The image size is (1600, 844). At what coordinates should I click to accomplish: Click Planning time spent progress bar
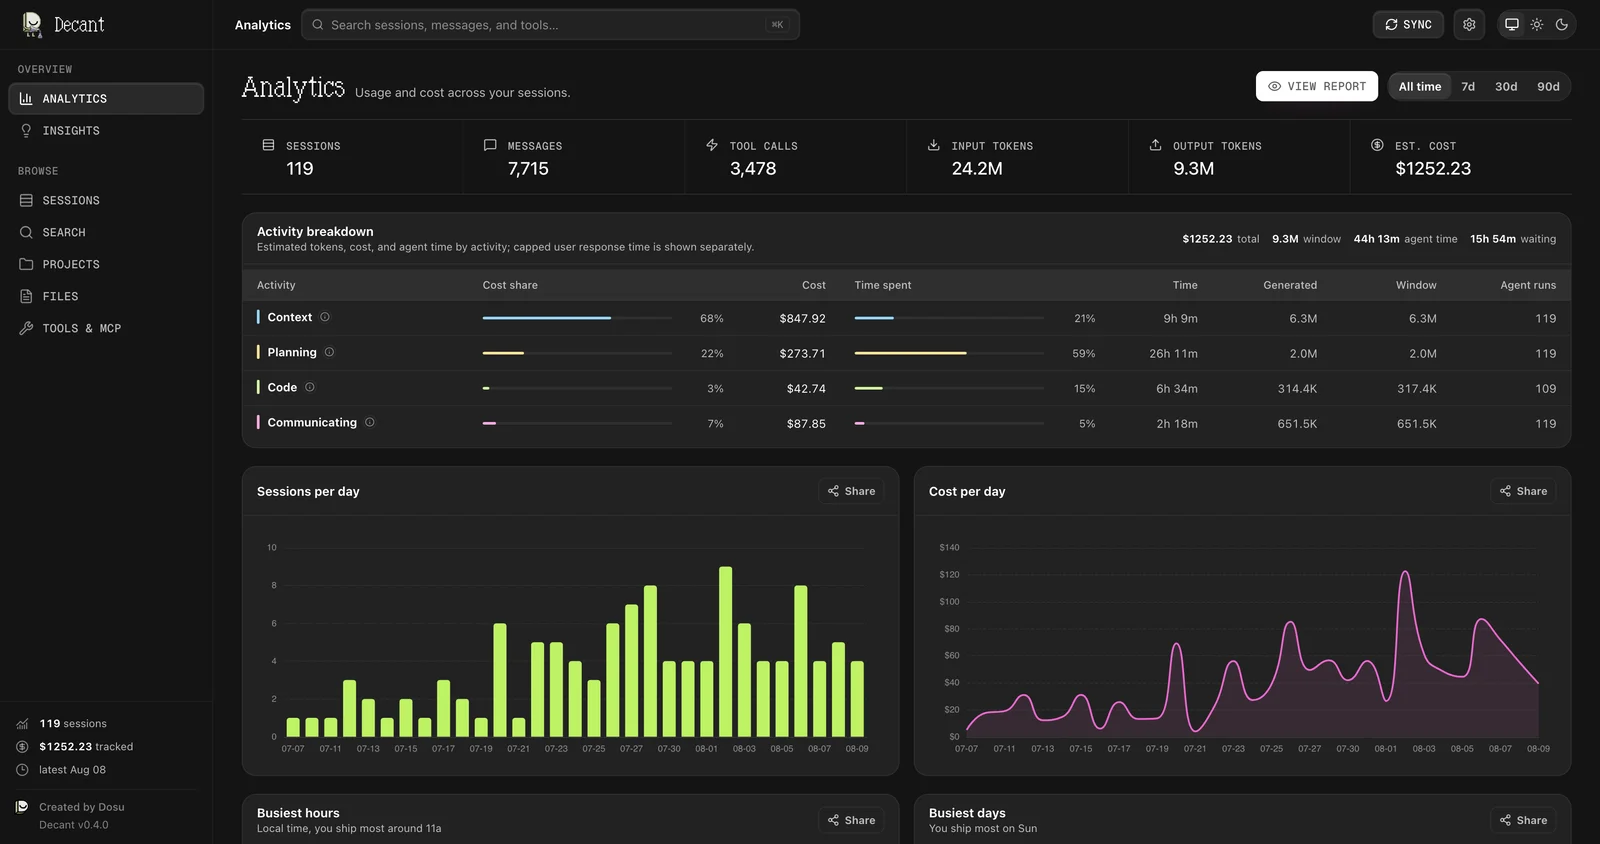[949, 353]
